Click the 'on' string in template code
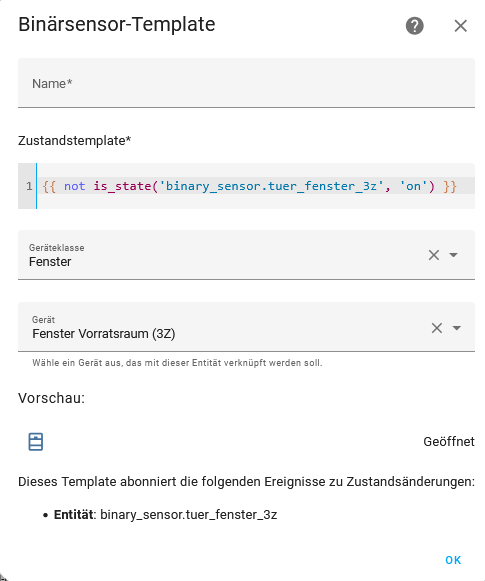Image resolution: width=485 pixels, height=581 pixels. coord(413,186)
